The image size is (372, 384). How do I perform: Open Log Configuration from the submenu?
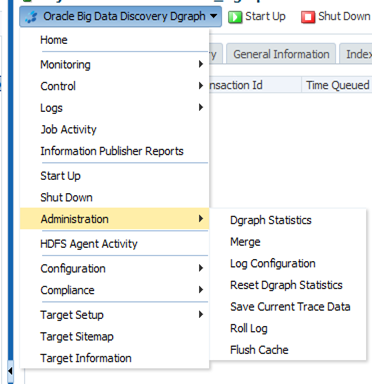pos(287,263)
